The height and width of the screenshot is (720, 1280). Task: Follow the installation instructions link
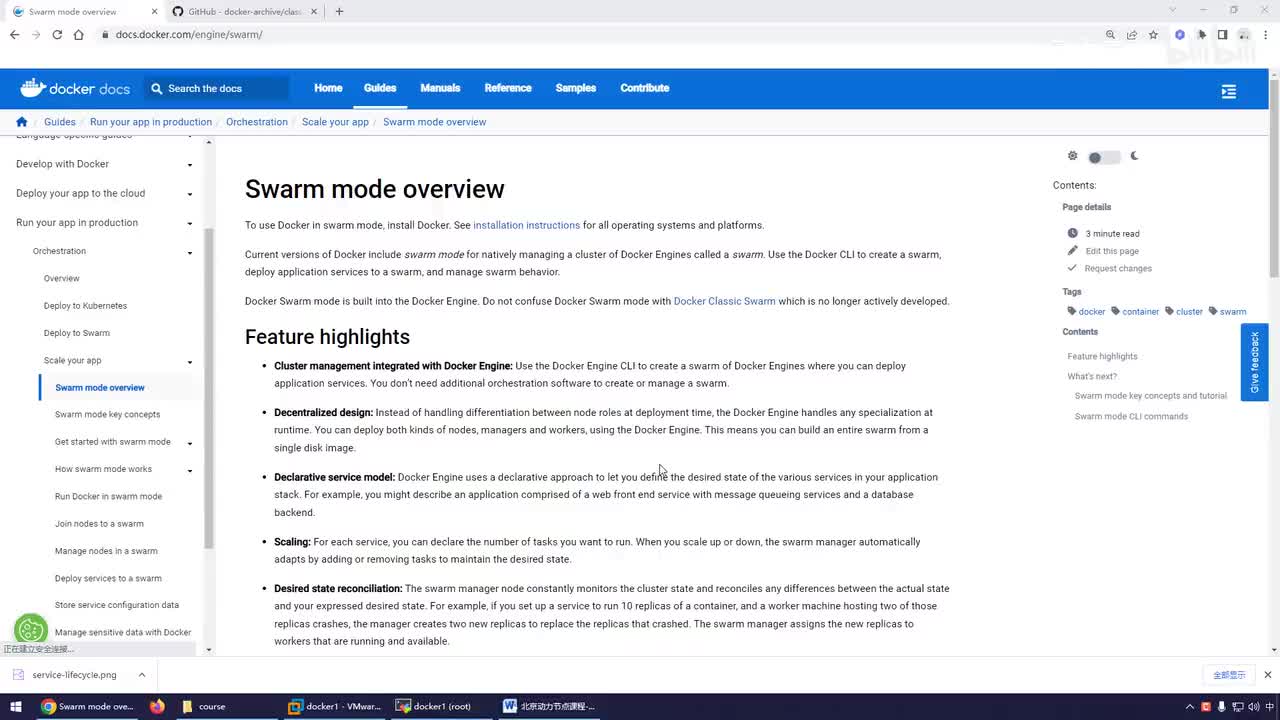pyautogui.click(x=526, y=225)
